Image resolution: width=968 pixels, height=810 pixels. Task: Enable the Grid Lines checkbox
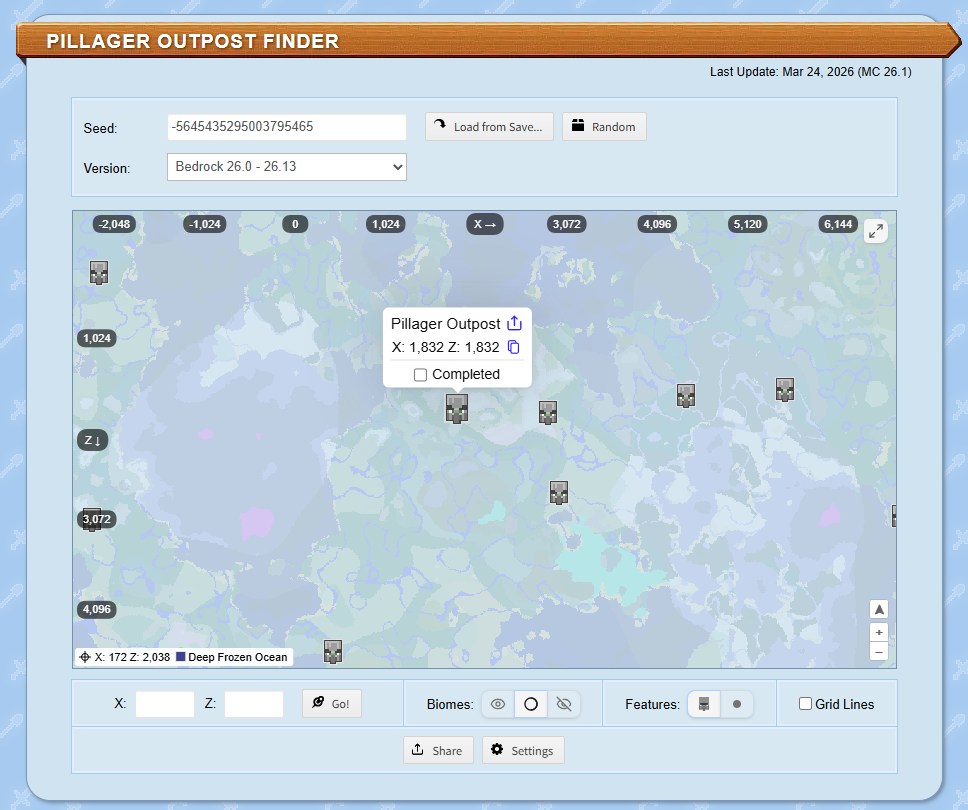[805, 704]
